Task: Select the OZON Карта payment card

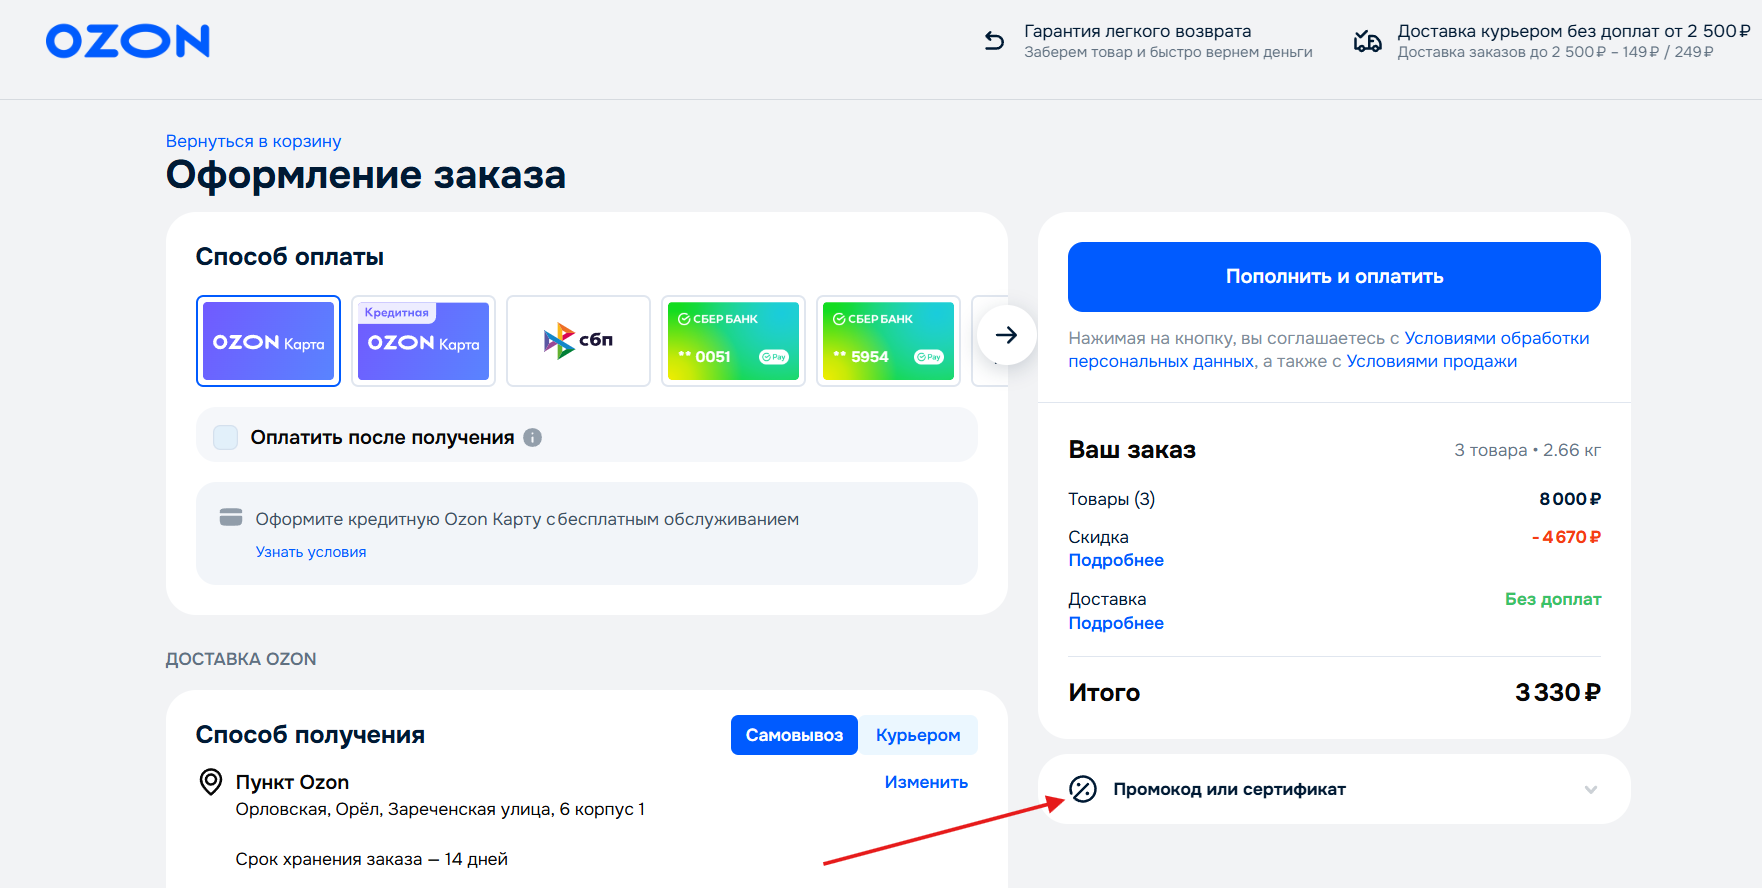Action: click(x=268, y=341)
